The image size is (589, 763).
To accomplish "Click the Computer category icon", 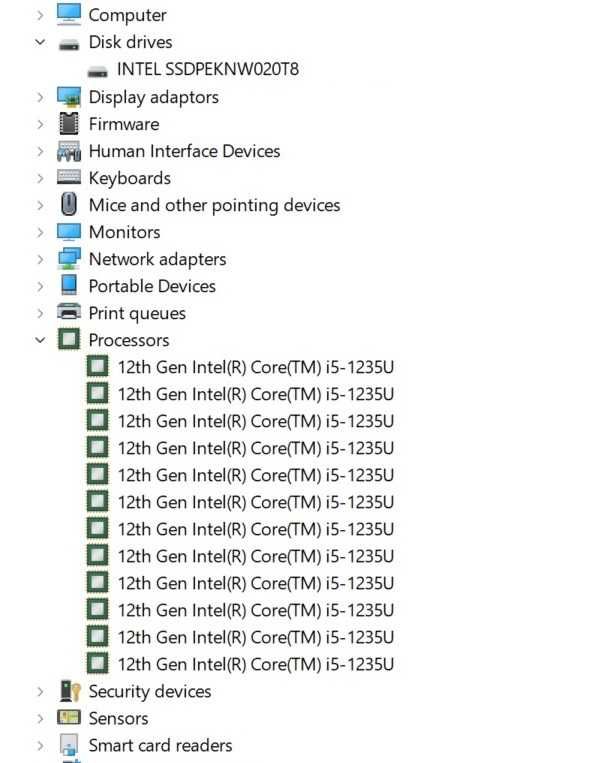I will pos(69,14).
